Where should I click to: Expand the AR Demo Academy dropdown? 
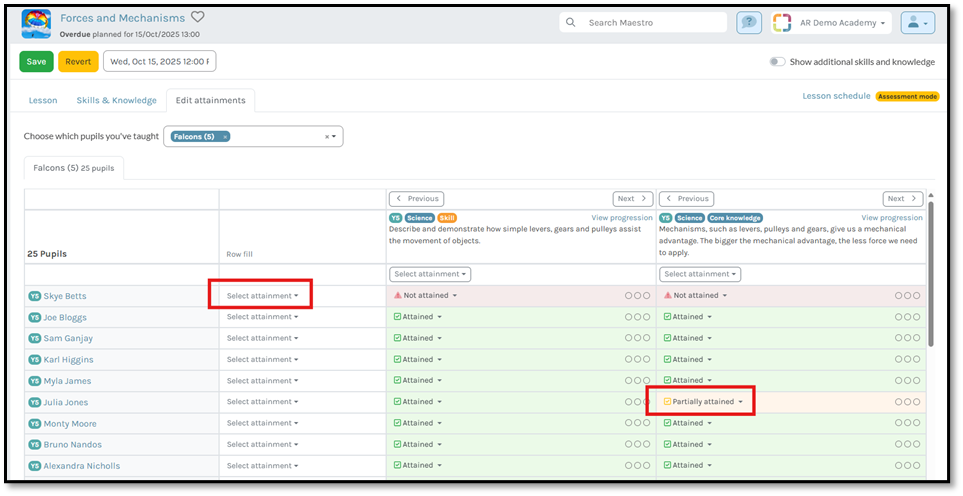[x=882, y=22]
